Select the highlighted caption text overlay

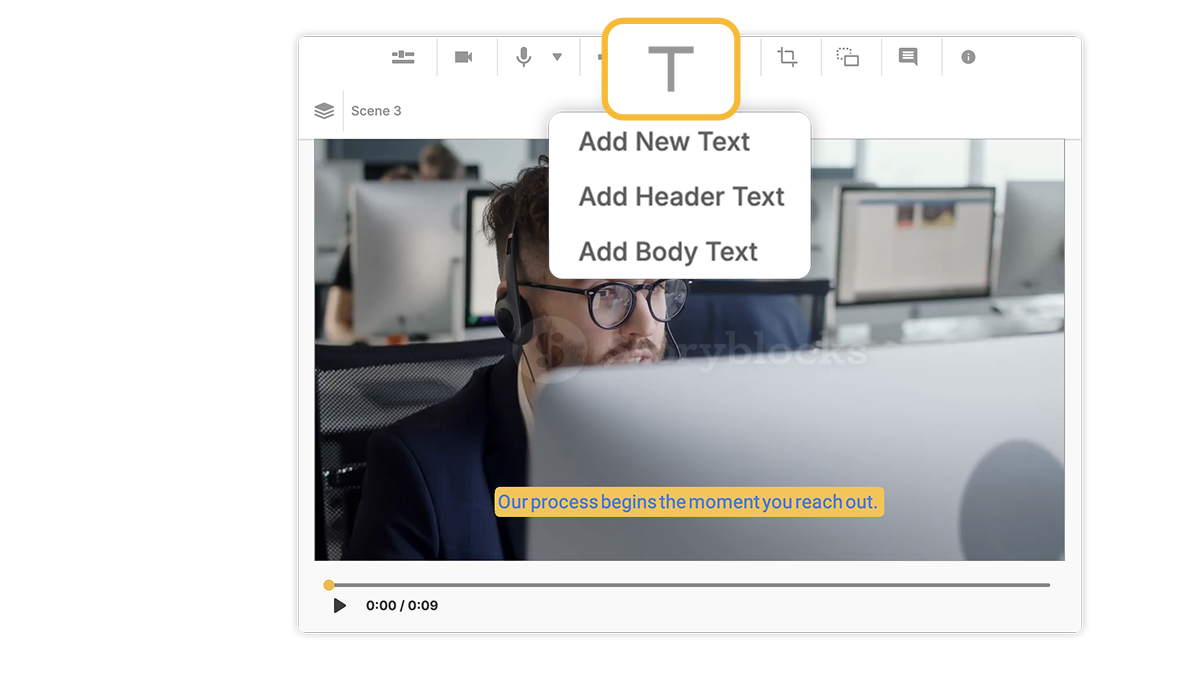(689, 501)
